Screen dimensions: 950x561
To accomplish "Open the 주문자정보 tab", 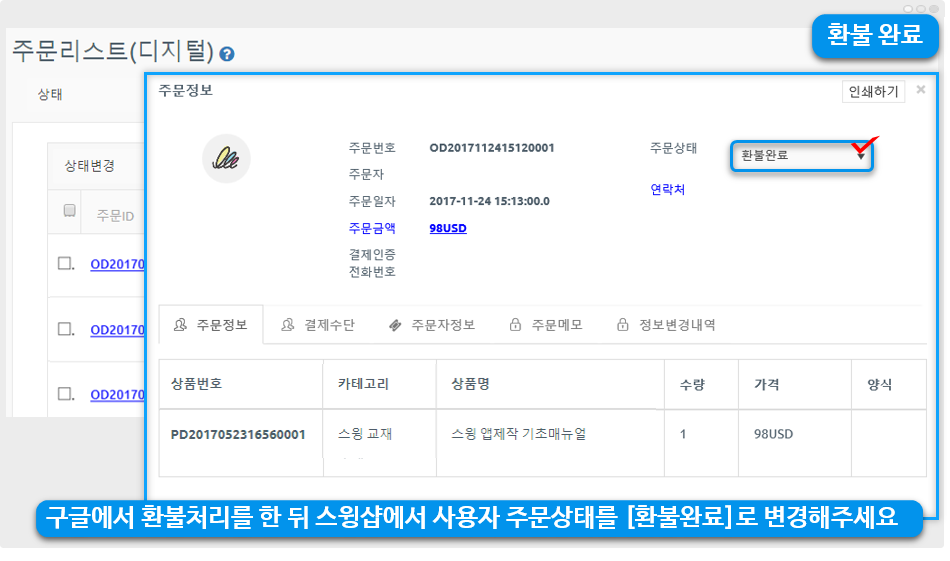I will (431, 325).
